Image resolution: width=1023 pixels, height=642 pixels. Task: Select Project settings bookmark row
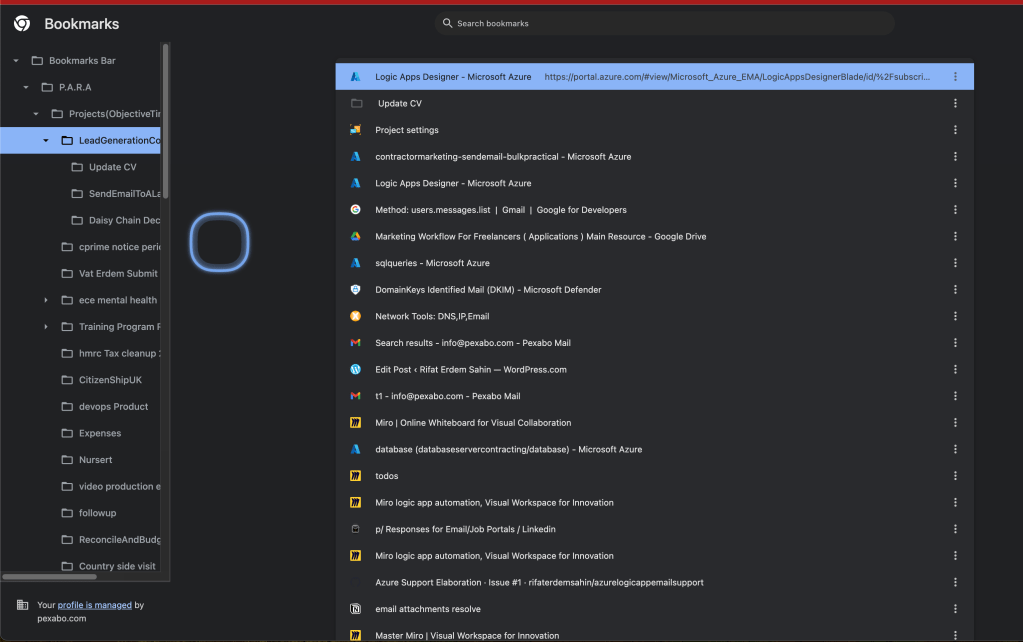point(654,130)
